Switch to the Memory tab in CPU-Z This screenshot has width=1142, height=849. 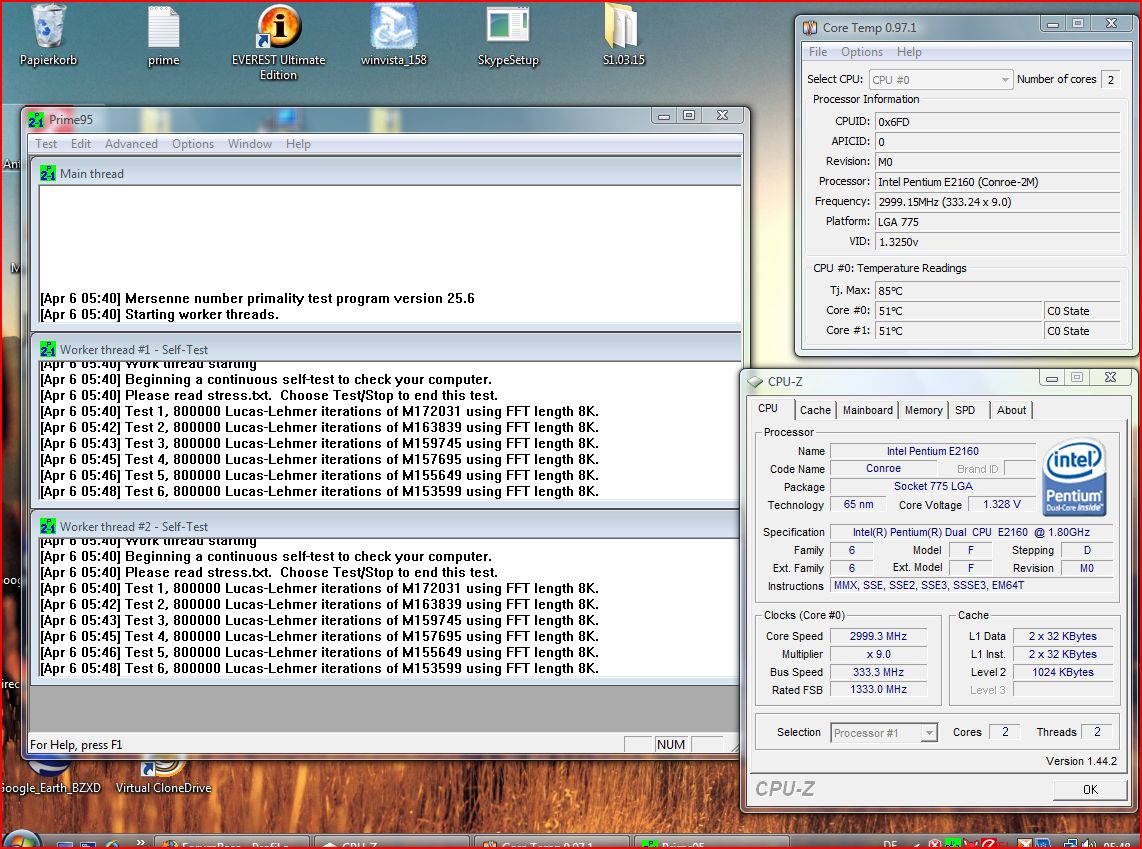point(924,410)
